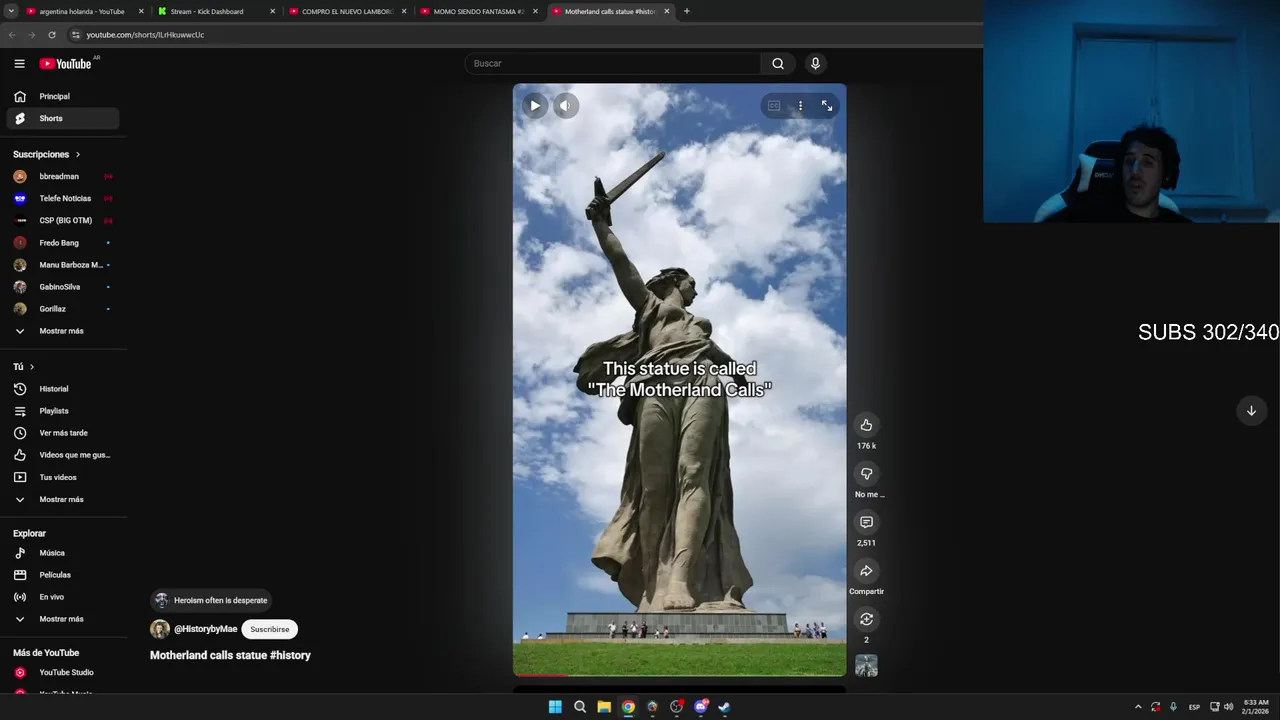
Task: Click the Heroism often is desperate sound chip
Action: pos(211,600)
